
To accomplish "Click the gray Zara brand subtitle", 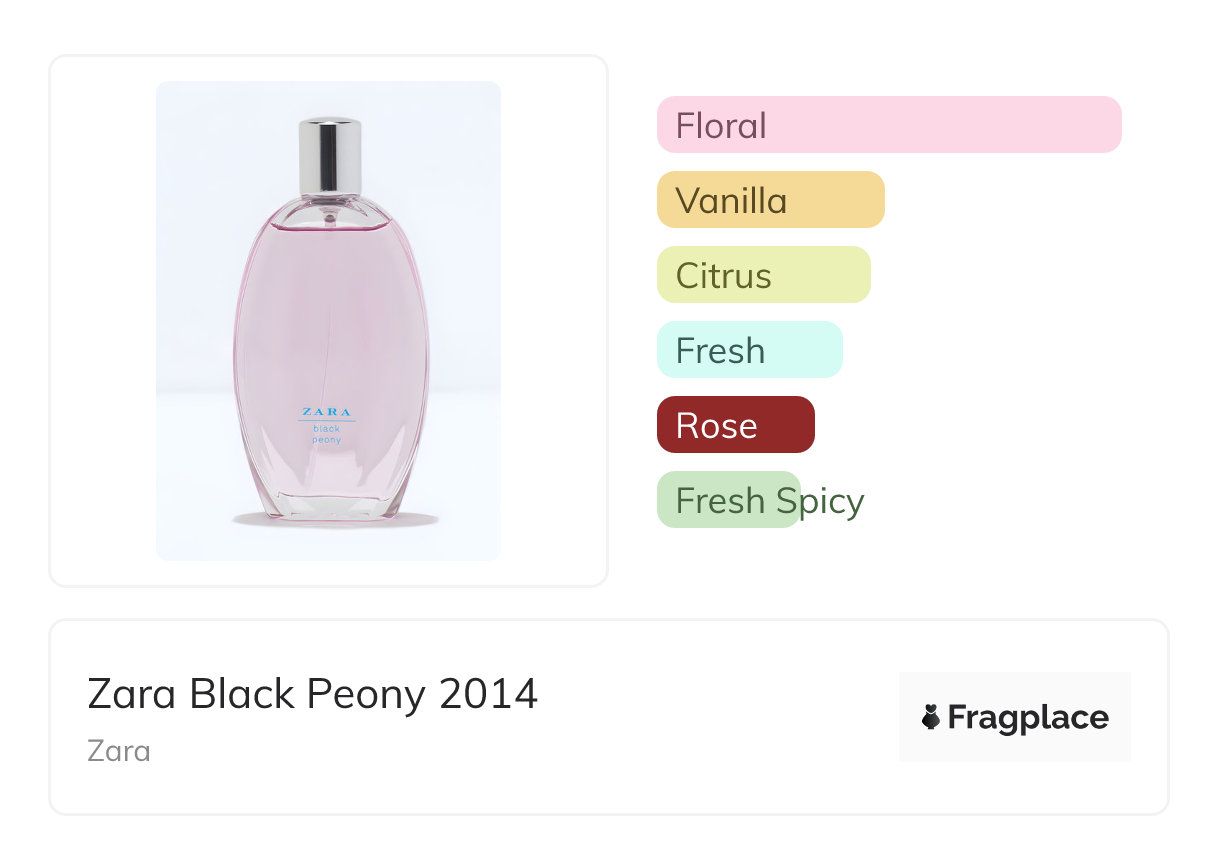I will pyautogui.click(x=119, y=751).
